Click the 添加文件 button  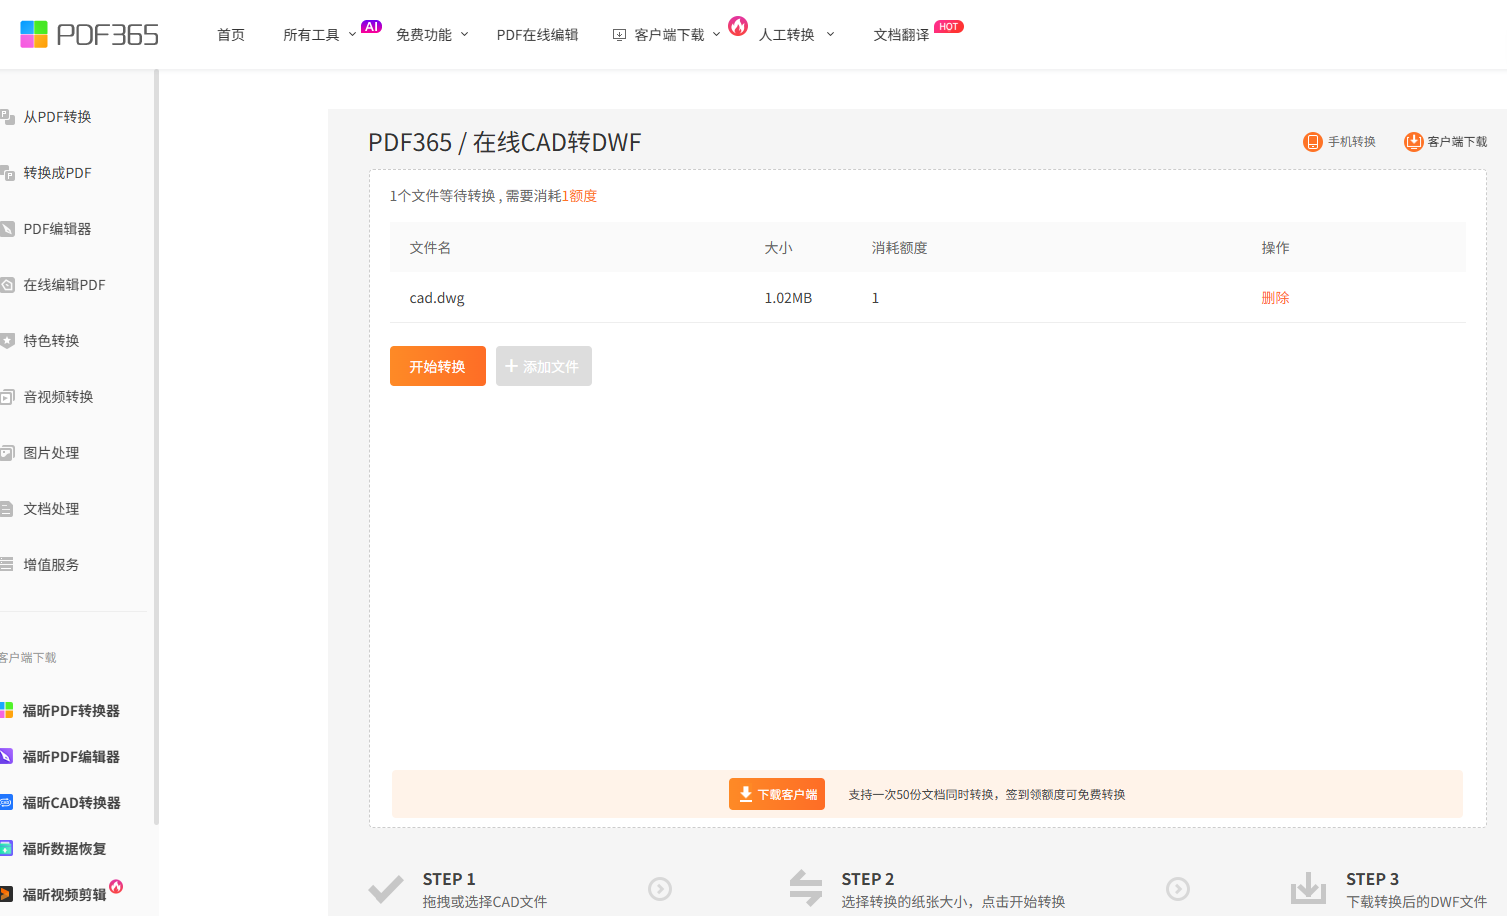click(543, 366)
